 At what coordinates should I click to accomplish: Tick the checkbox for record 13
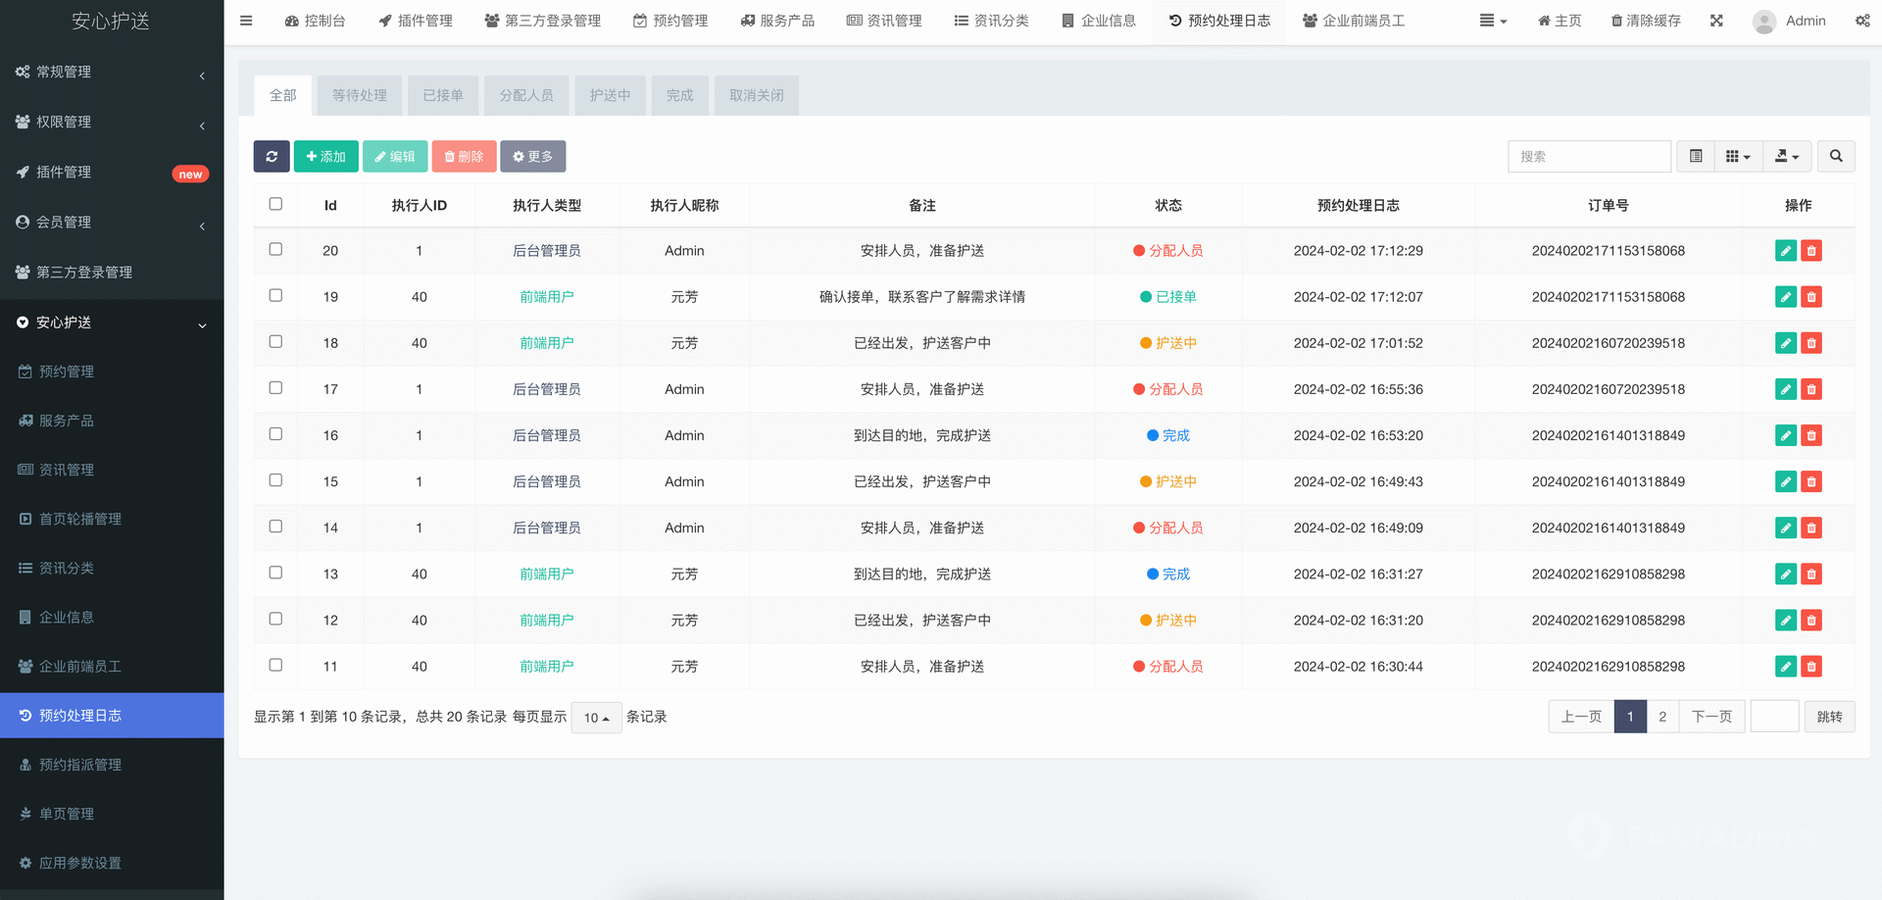pyautogui.click(x=276, y=573)
